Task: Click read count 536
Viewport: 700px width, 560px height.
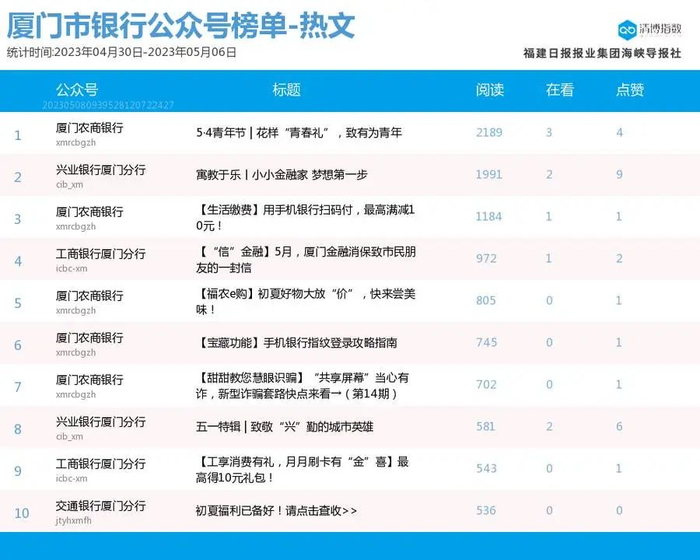Action: coord(486,510)
